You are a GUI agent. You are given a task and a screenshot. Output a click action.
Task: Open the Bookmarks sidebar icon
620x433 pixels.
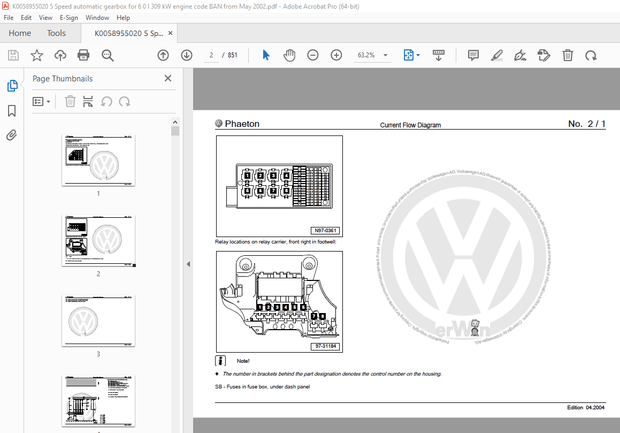click(x=12, y=111)
